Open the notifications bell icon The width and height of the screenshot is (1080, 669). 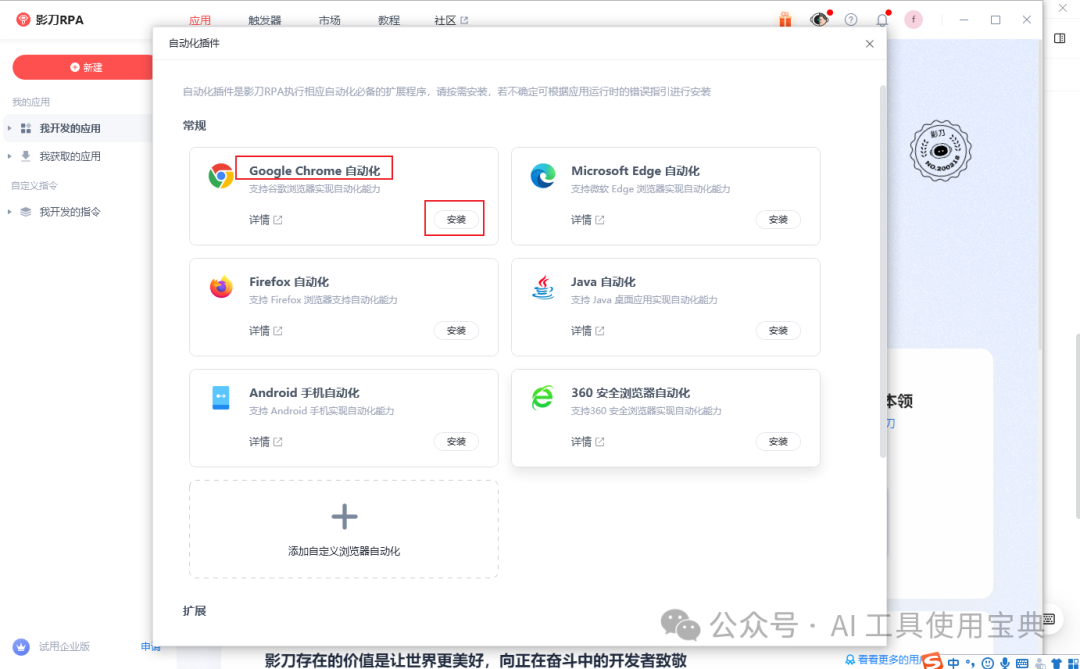(882, 20)
